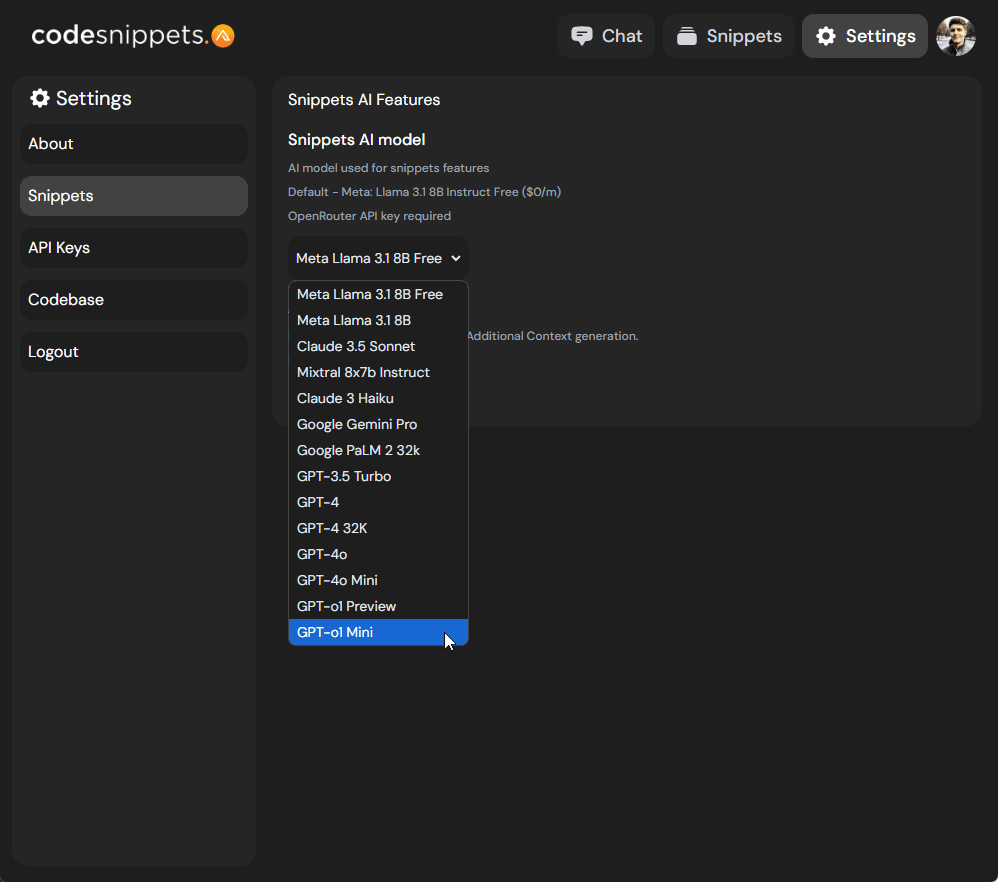This screenshot has height=882, width=998.
Task: Choose GPT-o1 Preview model
Action: pyautogui.click(x=378, y=606)
